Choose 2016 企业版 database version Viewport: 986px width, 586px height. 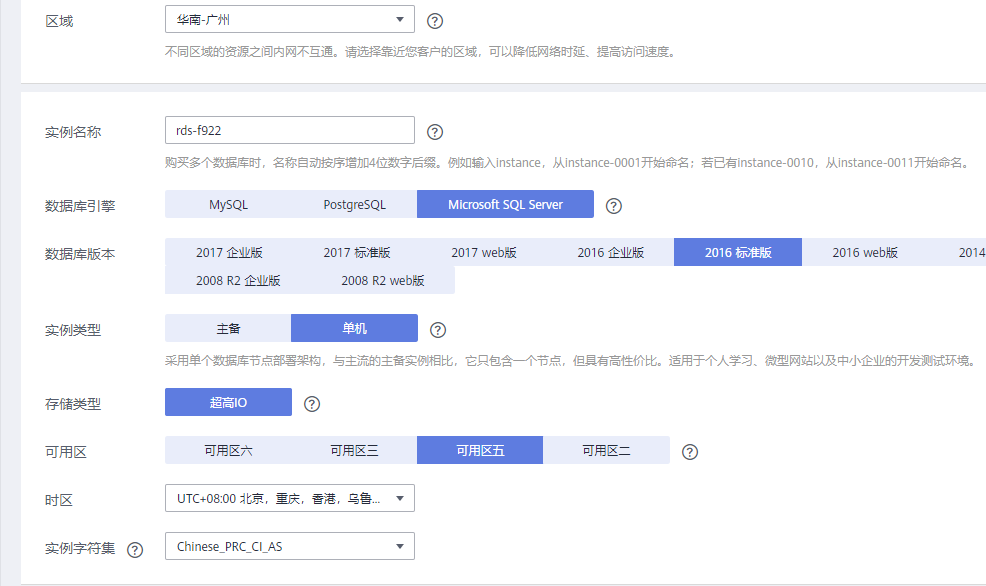611,252
